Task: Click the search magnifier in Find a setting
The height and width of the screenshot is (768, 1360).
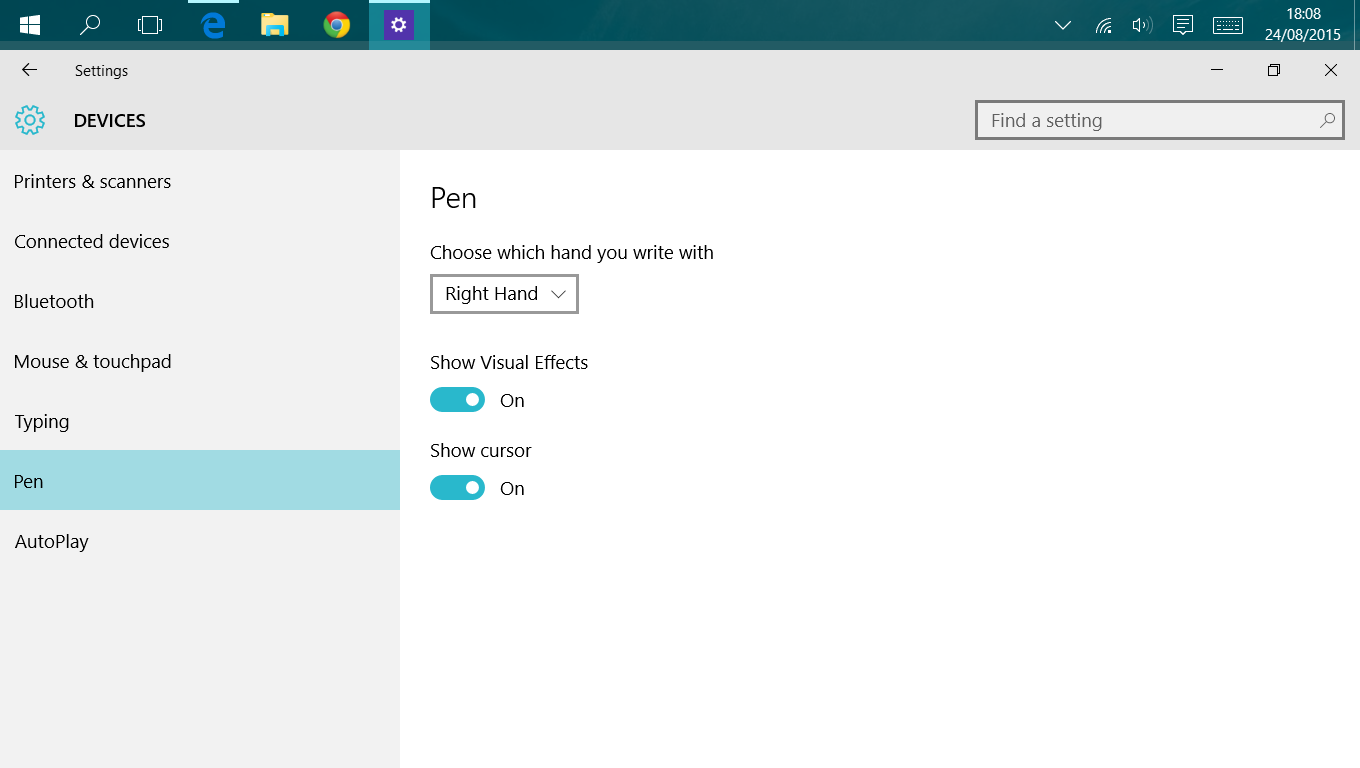Action: pos(1327,120)
